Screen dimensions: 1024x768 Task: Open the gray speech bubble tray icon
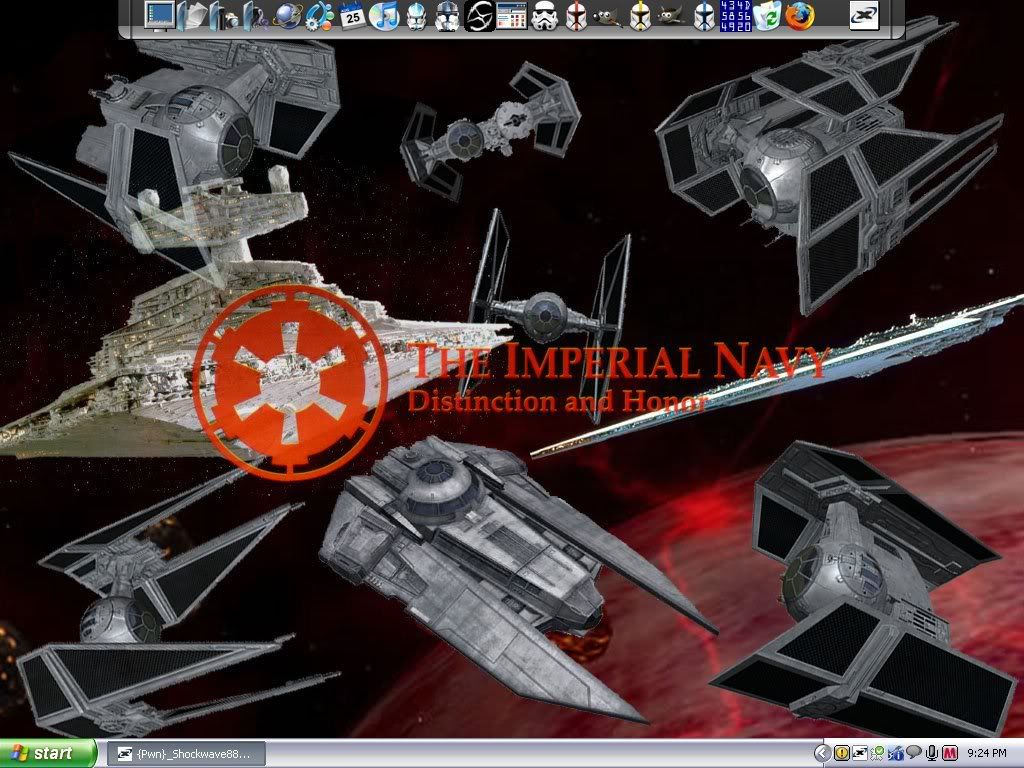tap(913, 753)
